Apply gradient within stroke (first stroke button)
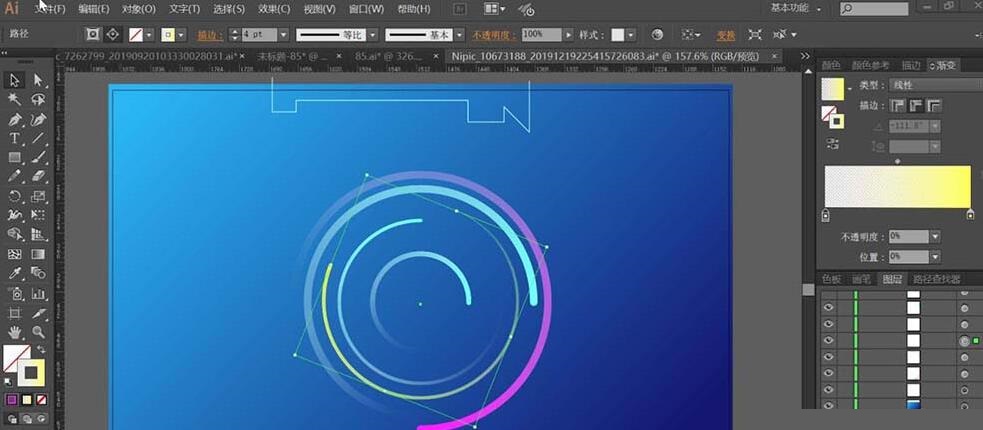The image size is (983, 430). pyautogui.click(x=897, y=105)
